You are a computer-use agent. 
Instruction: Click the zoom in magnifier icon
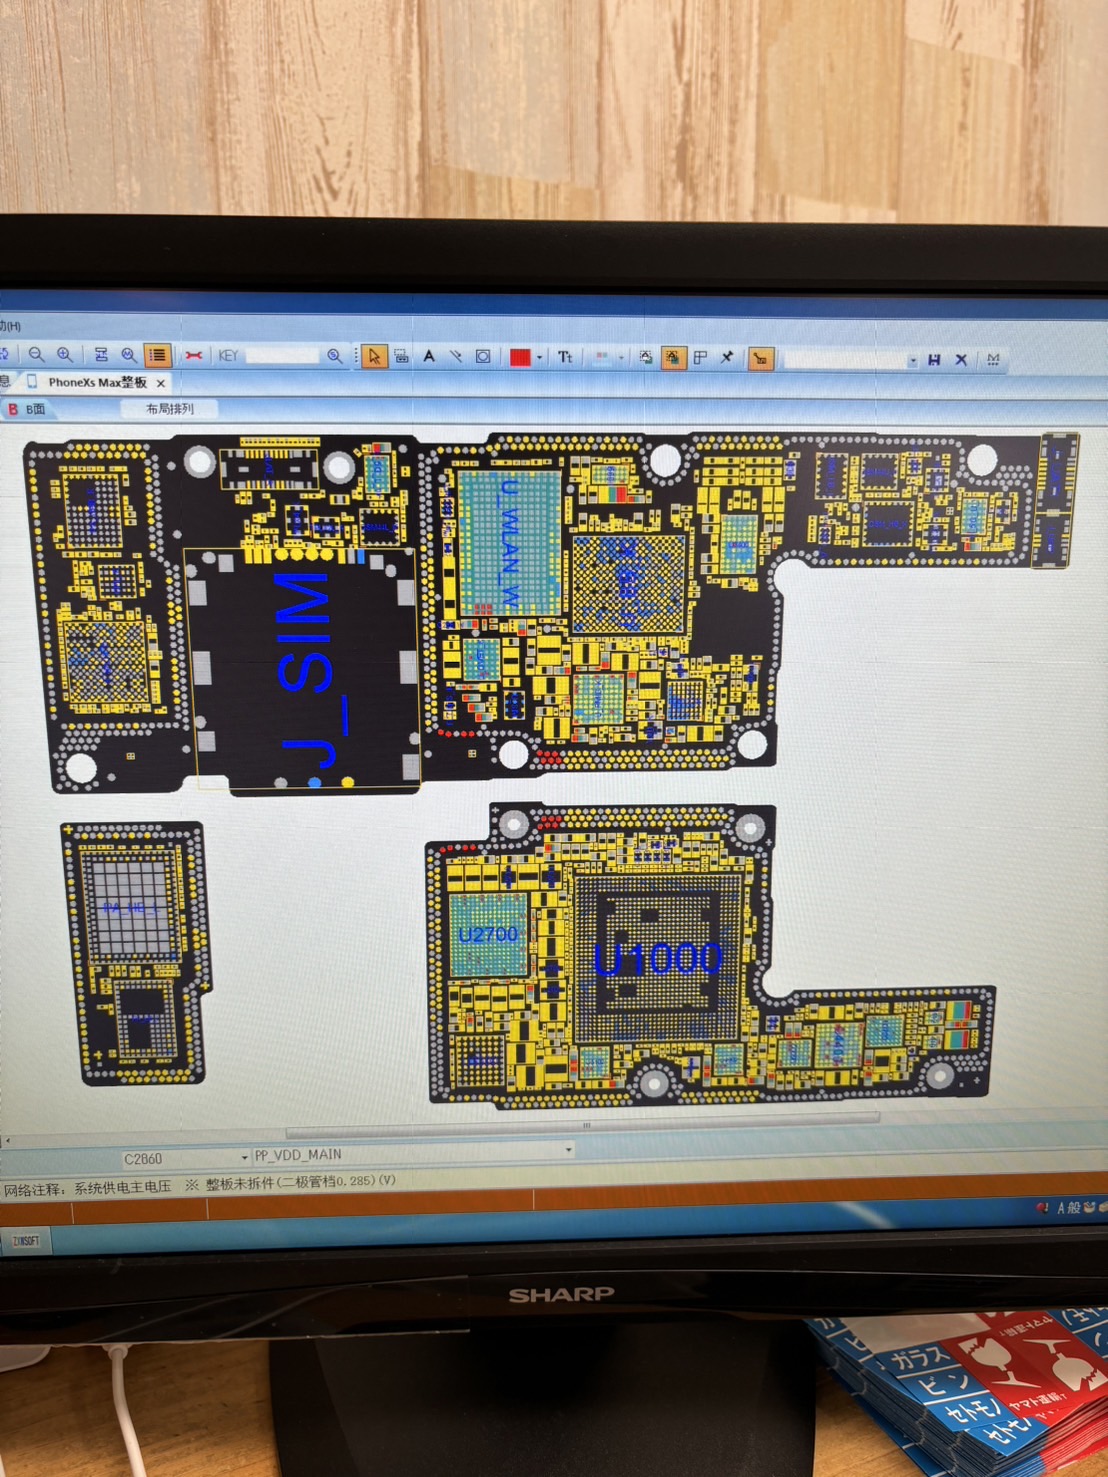click(x=65, y=354)
